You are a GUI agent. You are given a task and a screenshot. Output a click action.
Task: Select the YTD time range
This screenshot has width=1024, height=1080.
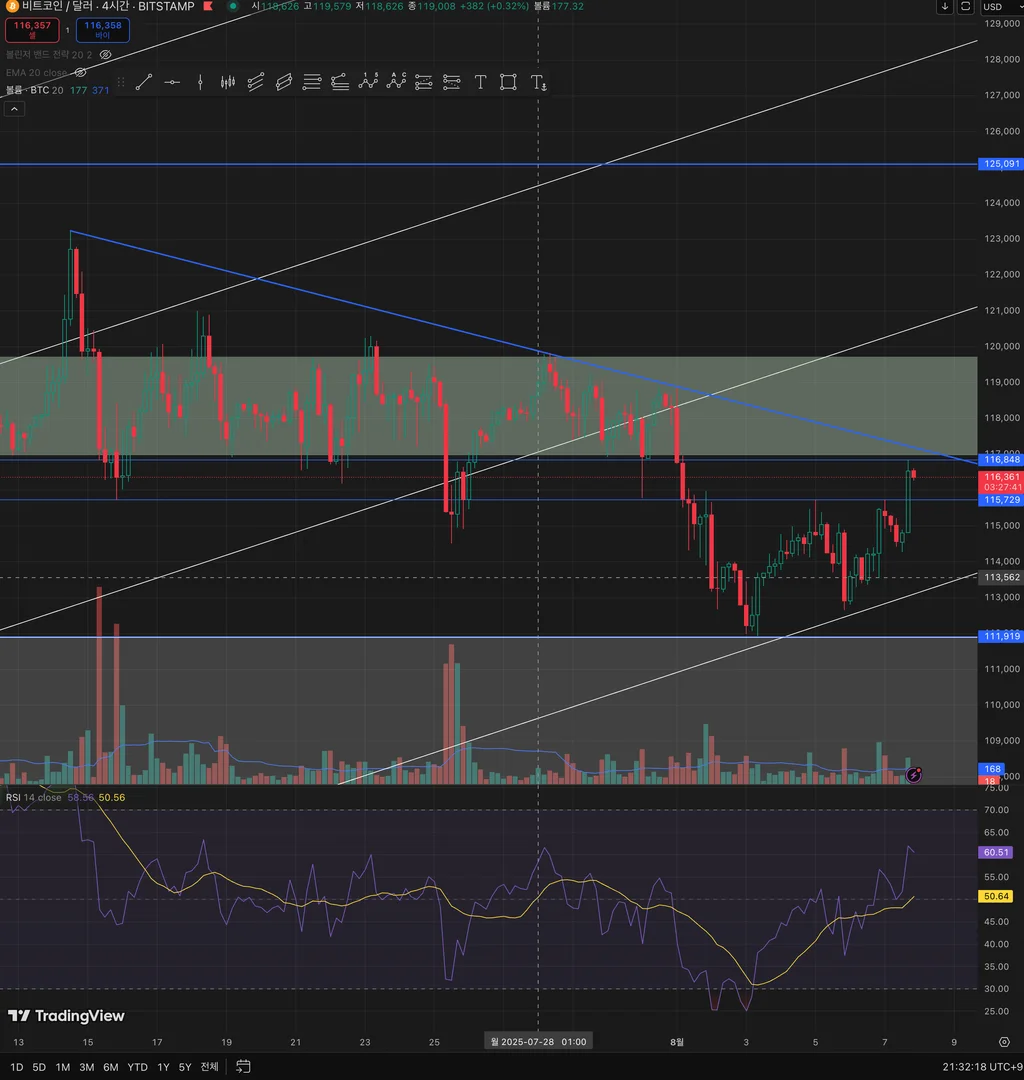click(x=138, y=1067)
